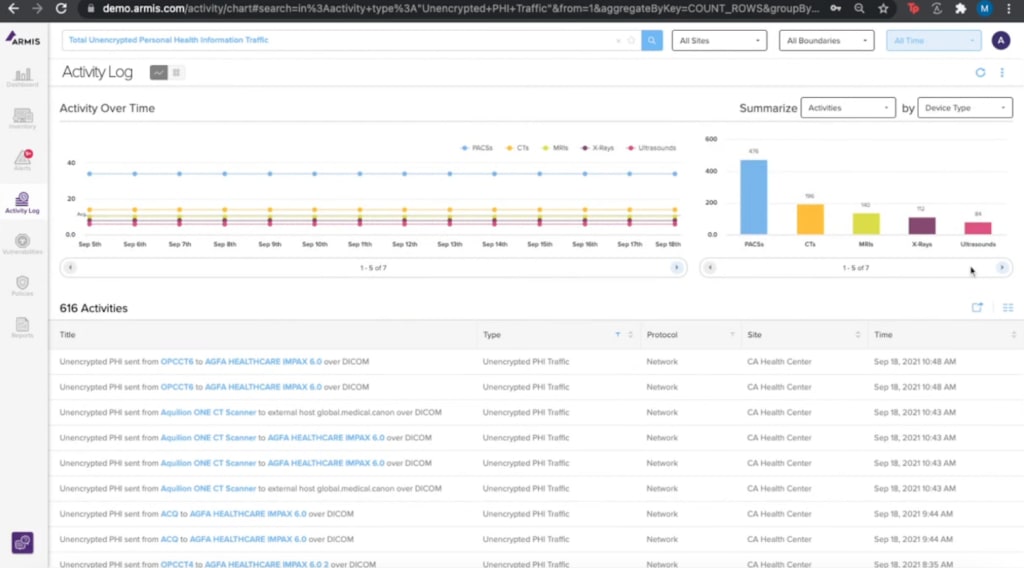Open Aquilion ONE CT Scanner link in third row
The image size is (1024, 568).
(208, 413)
